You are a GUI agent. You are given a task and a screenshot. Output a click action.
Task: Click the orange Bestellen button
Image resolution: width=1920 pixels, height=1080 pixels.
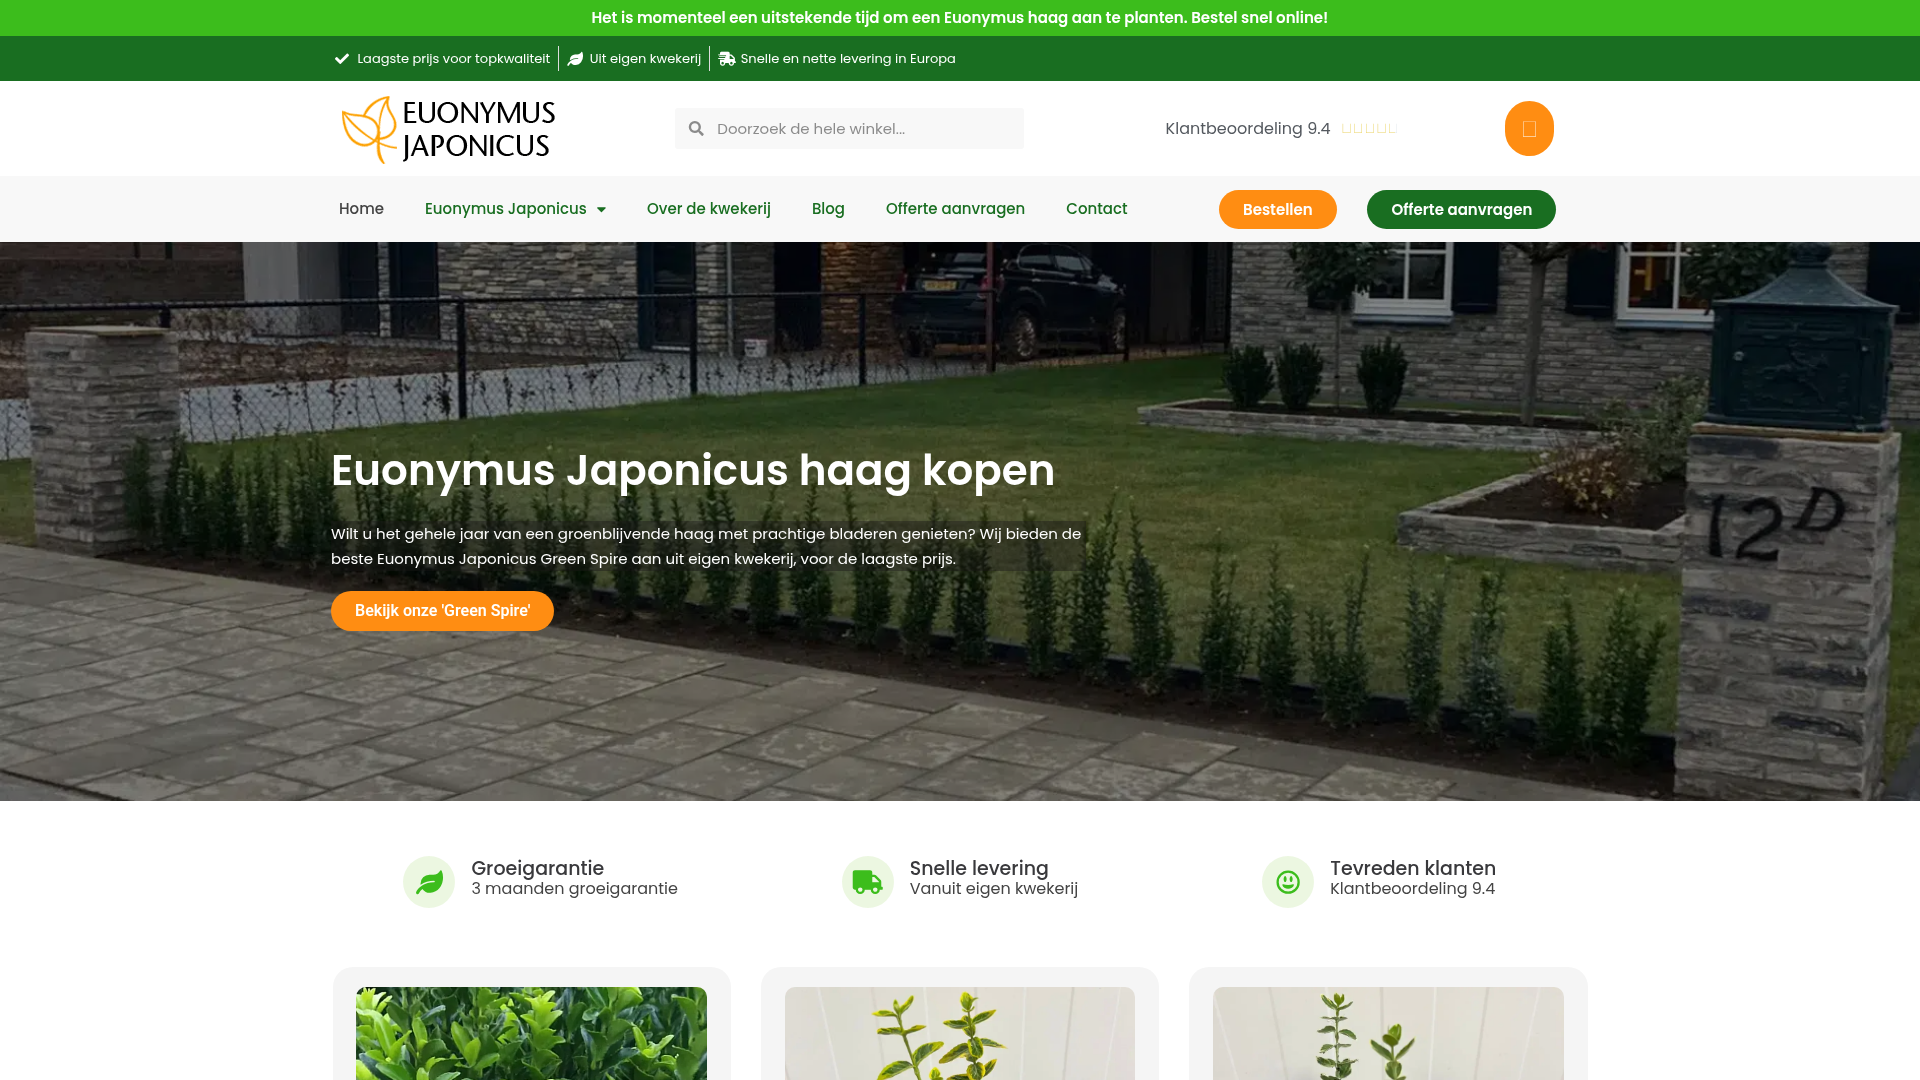tap(1278, 209)
